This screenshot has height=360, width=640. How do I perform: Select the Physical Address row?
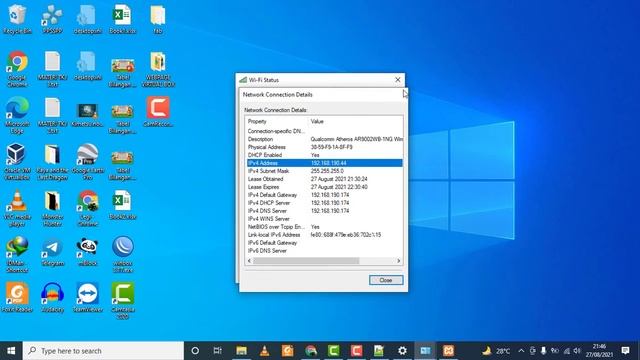[x=324, y=147]
